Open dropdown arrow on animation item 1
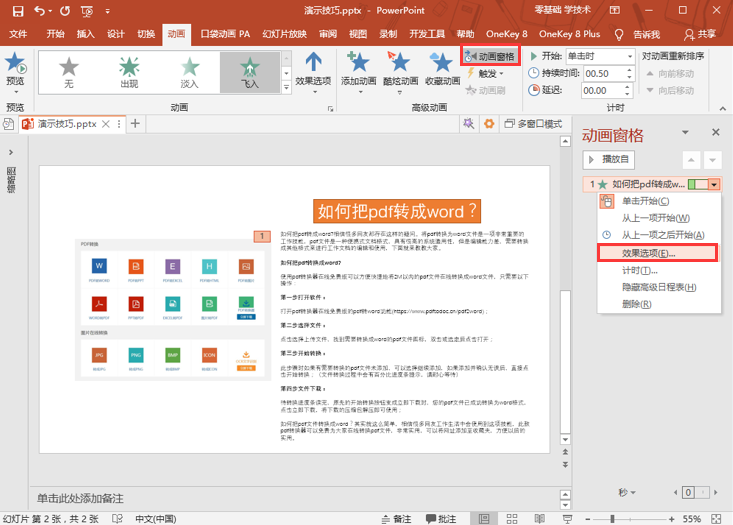Image resolution: width=733 pixels, height=525 pixels. tap(714, 185)
